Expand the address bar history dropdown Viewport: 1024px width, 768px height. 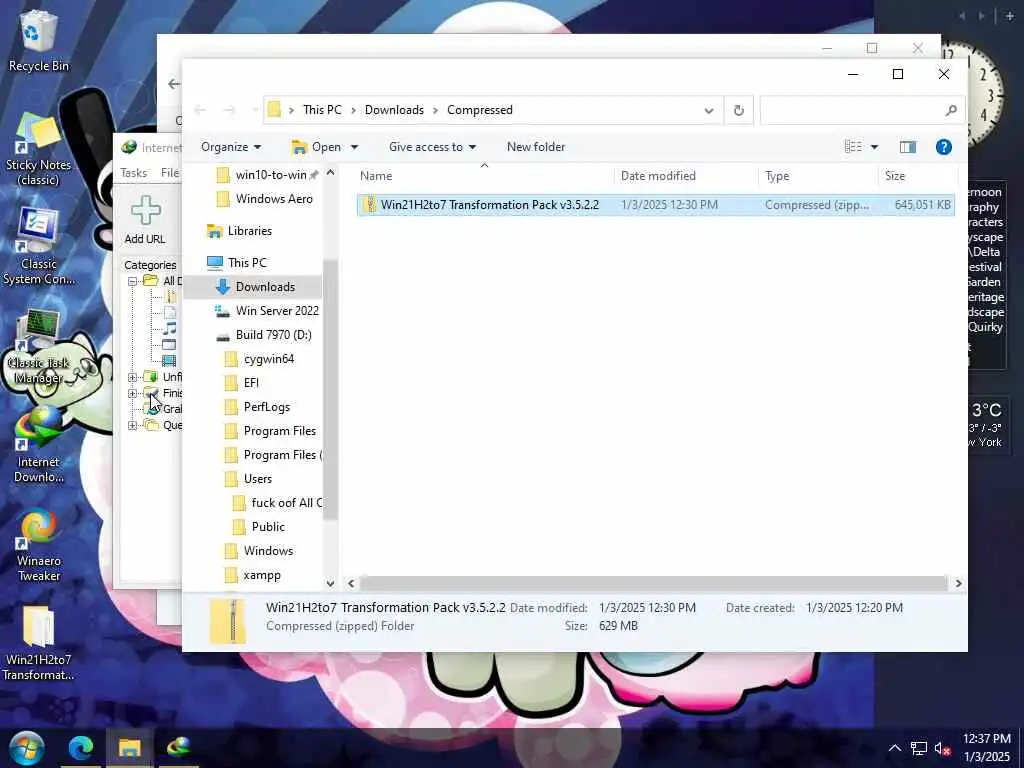tap(709, 110)
